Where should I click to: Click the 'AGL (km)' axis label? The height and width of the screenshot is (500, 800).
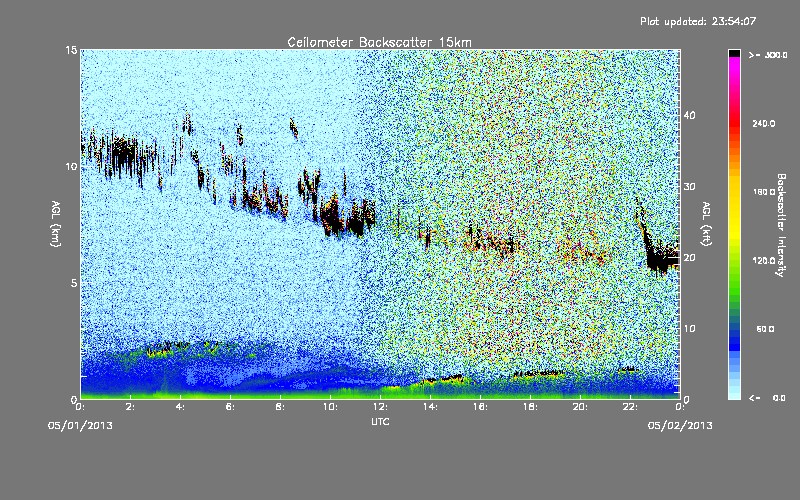pyautogui.click(x=56, y=224)
